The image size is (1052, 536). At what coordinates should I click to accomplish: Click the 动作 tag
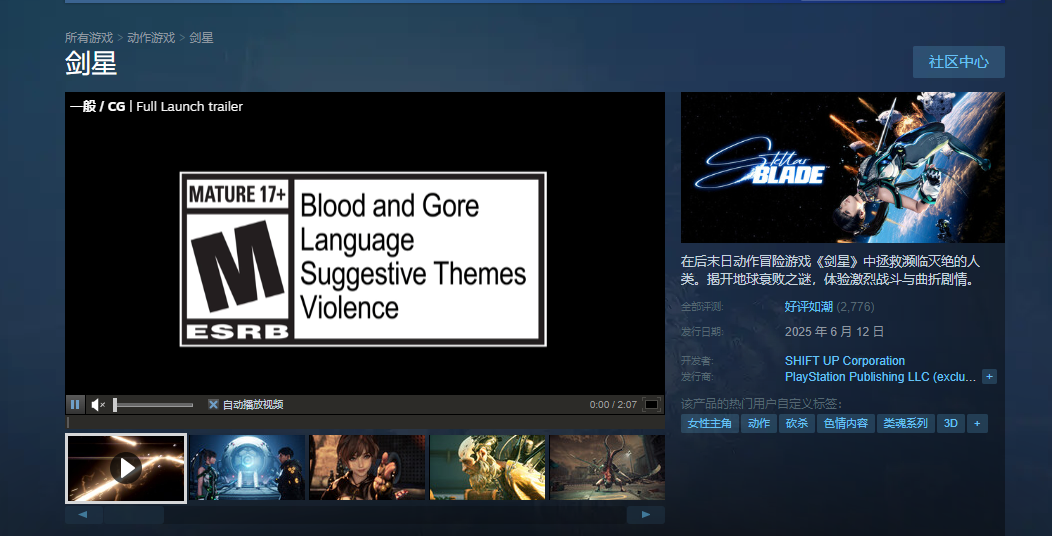tap(759, 423)
